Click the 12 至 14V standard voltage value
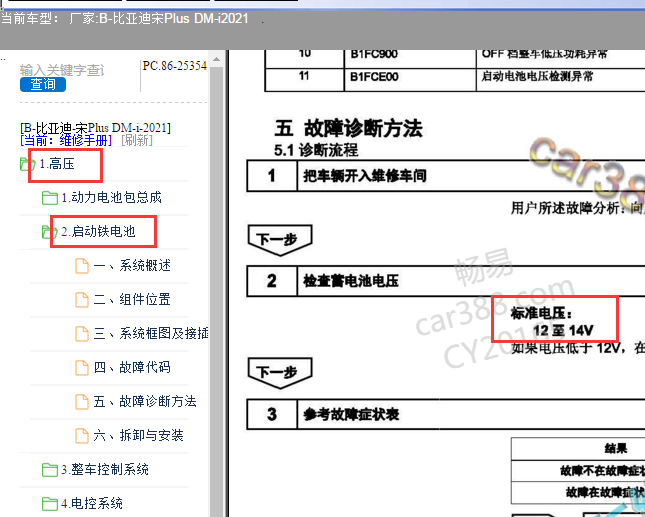Image resolution: width=645 pixels, height=517 pixels. click(563, 330)
